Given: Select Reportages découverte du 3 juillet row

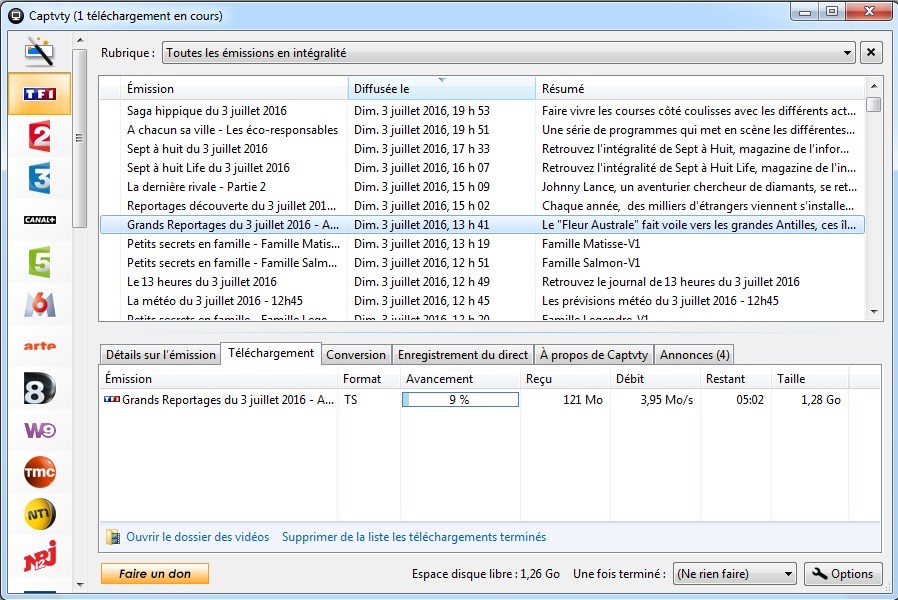Looking at the screenshot, I should coord(482,206).
